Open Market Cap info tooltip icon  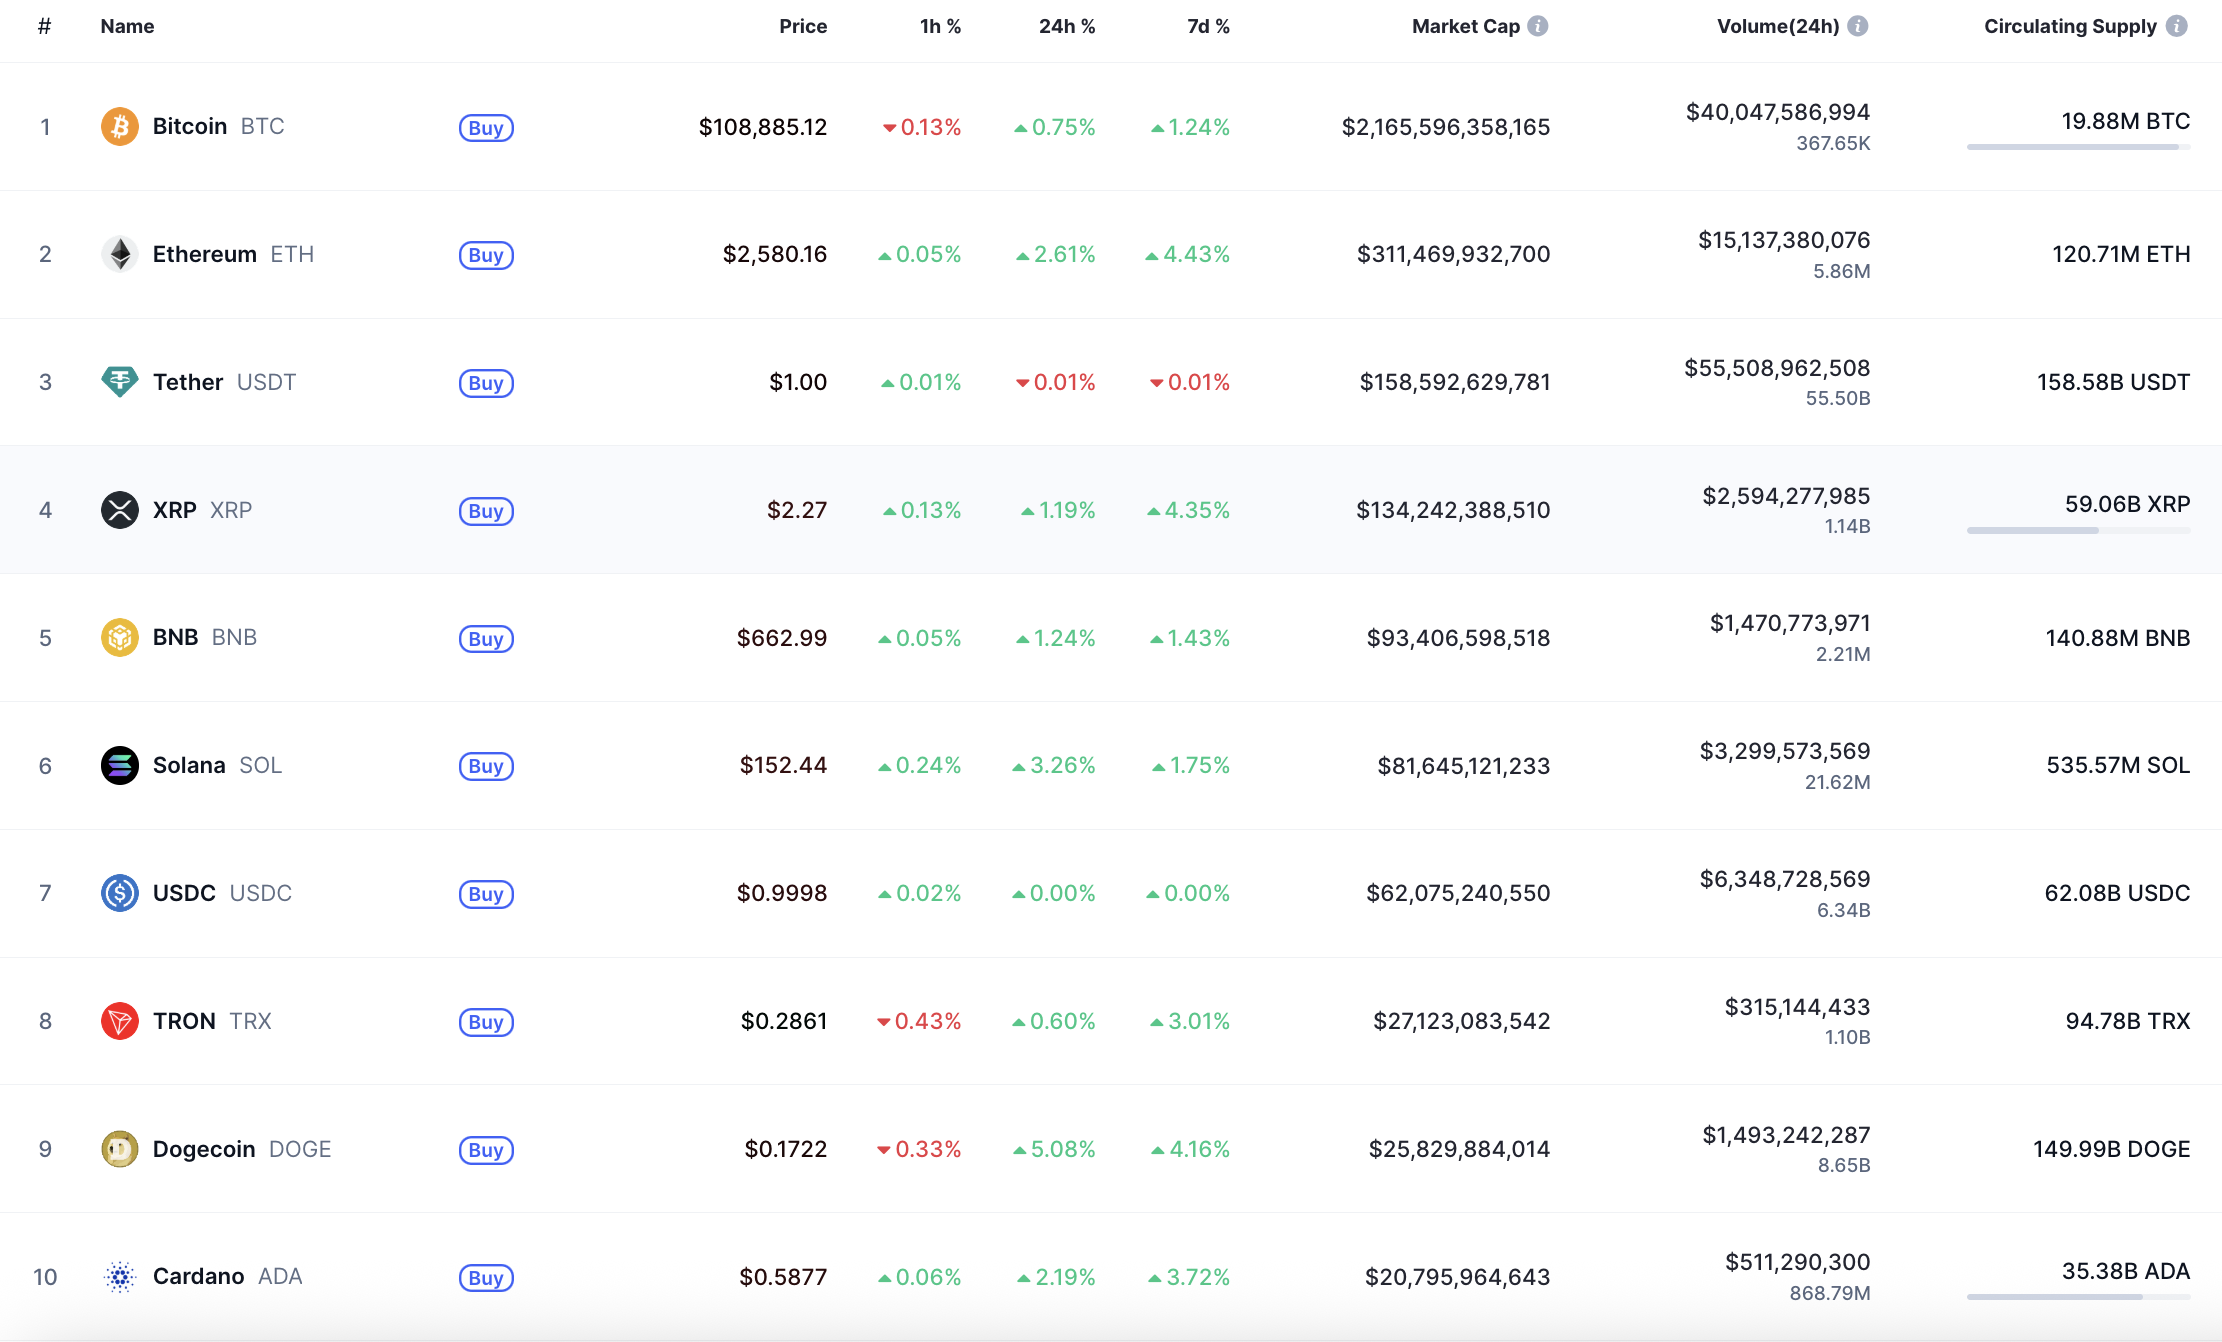(x=1538, y=26)
